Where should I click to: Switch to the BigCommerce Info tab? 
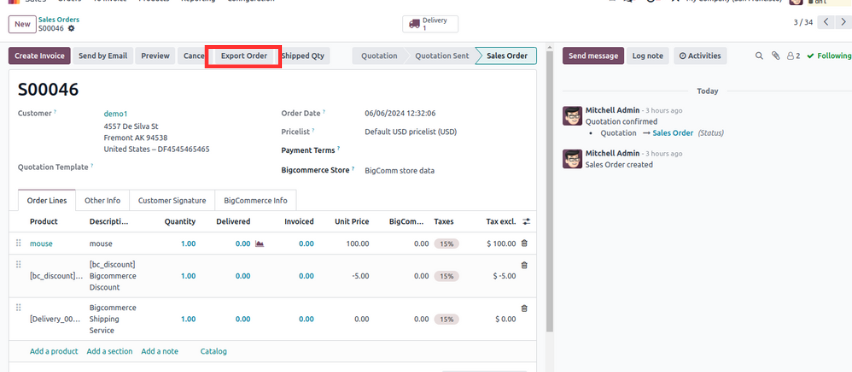255,200
